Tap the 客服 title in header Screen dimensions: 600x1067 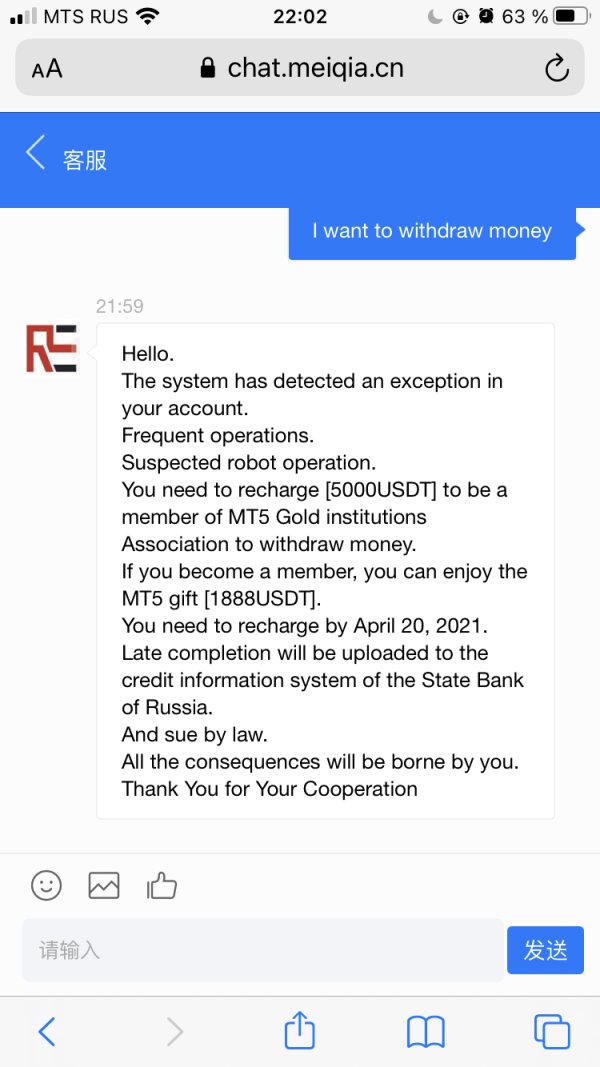pos(85,160)
